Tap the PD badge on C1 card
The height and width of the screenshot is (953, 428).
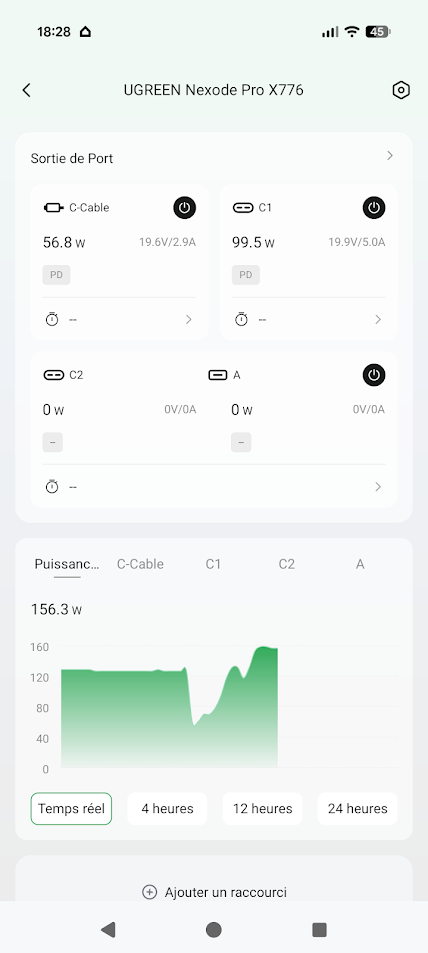coord(246,275)
